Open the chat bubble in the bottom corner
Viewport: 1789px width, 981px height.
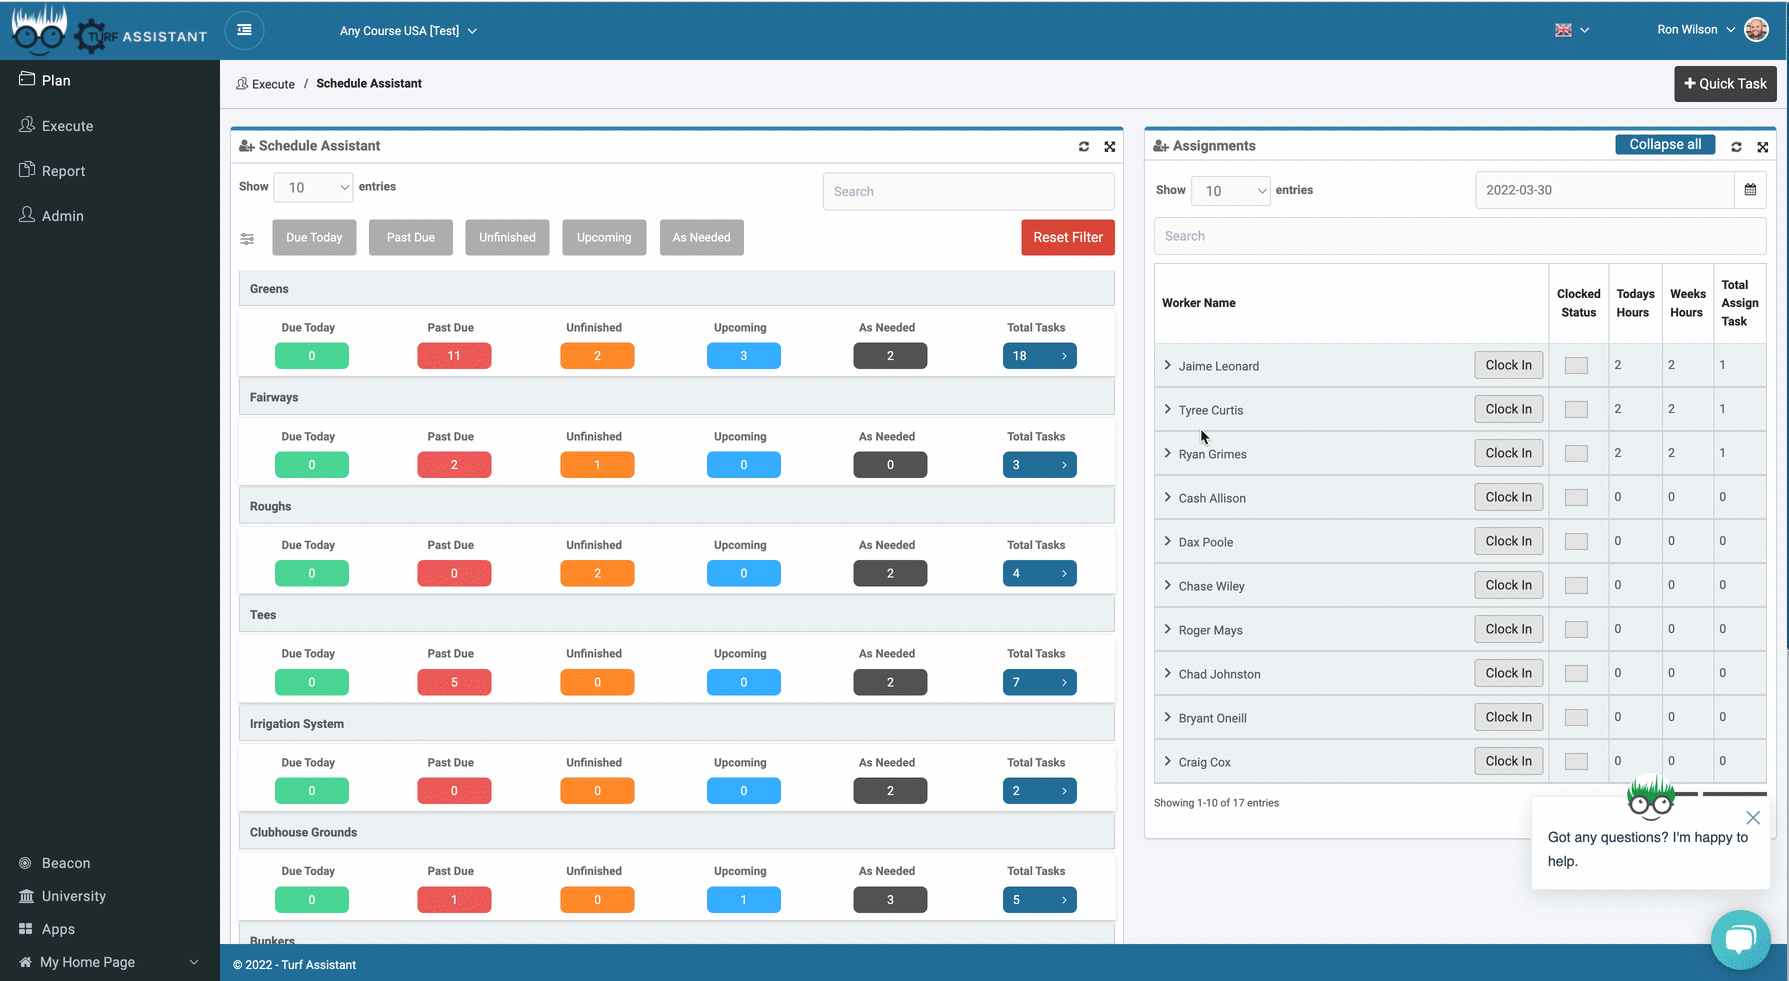point(1741,940)
